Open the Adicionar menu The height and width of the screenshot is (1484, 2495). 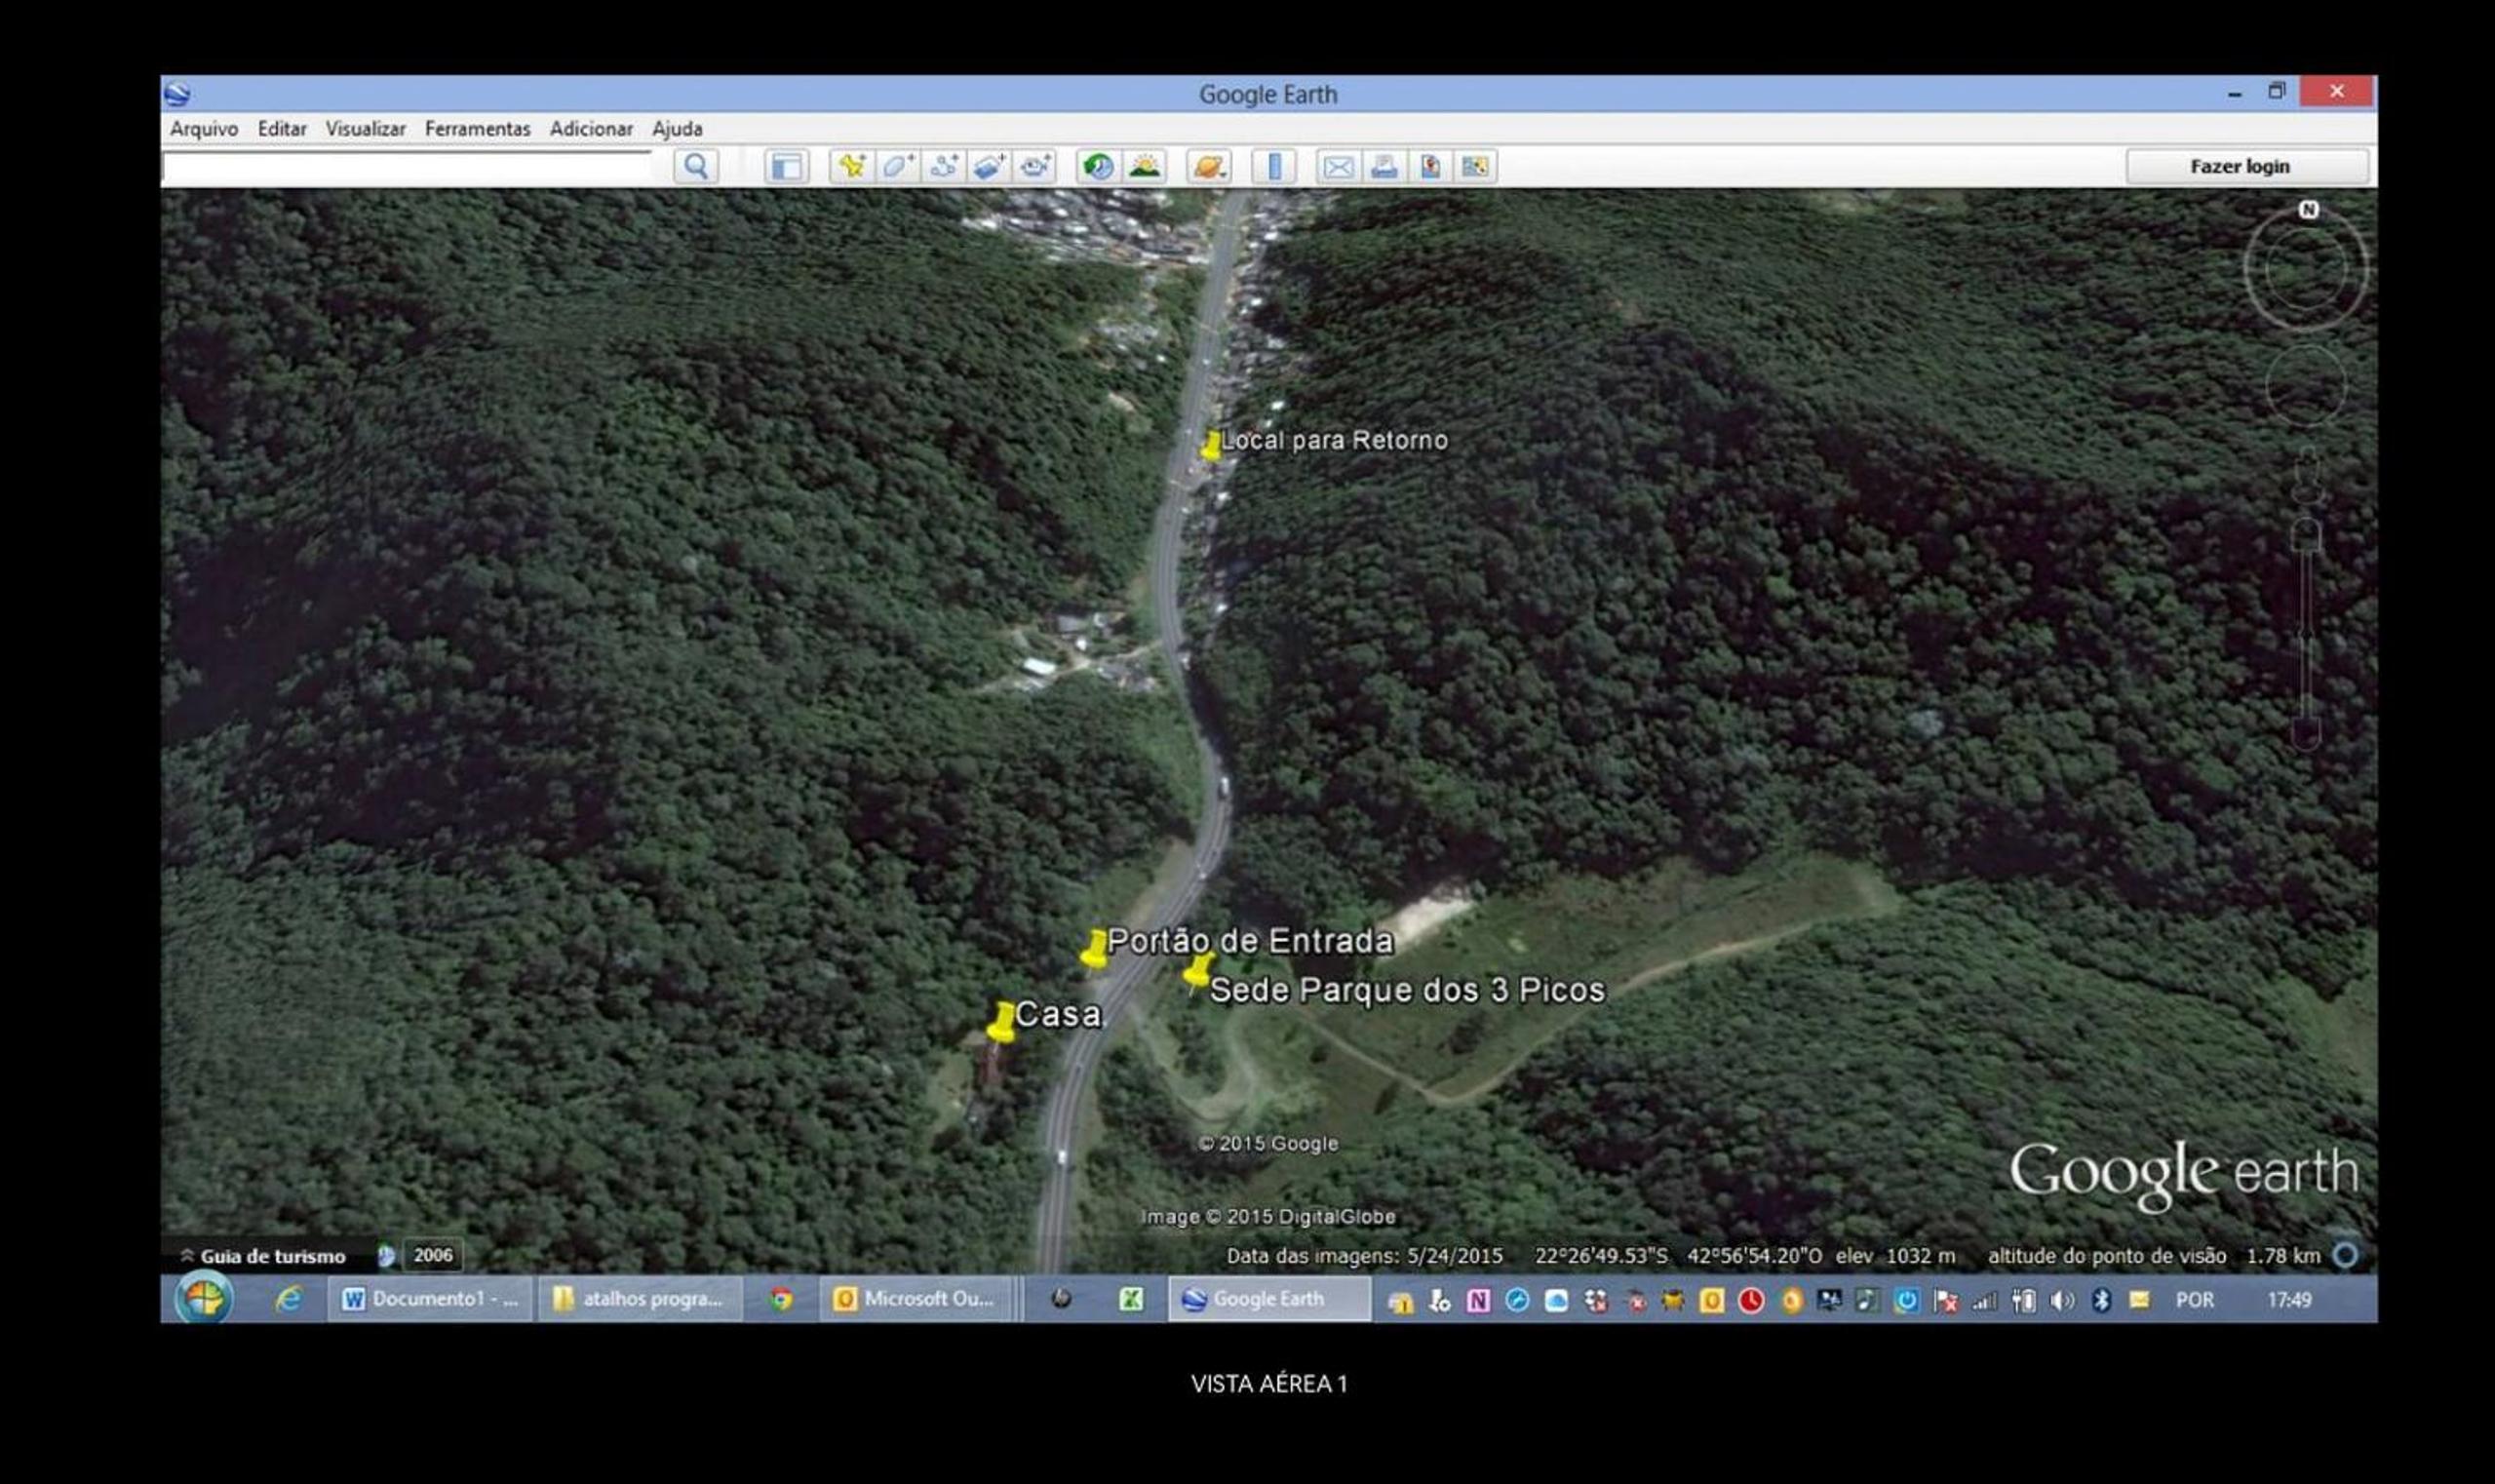(591, 129)
